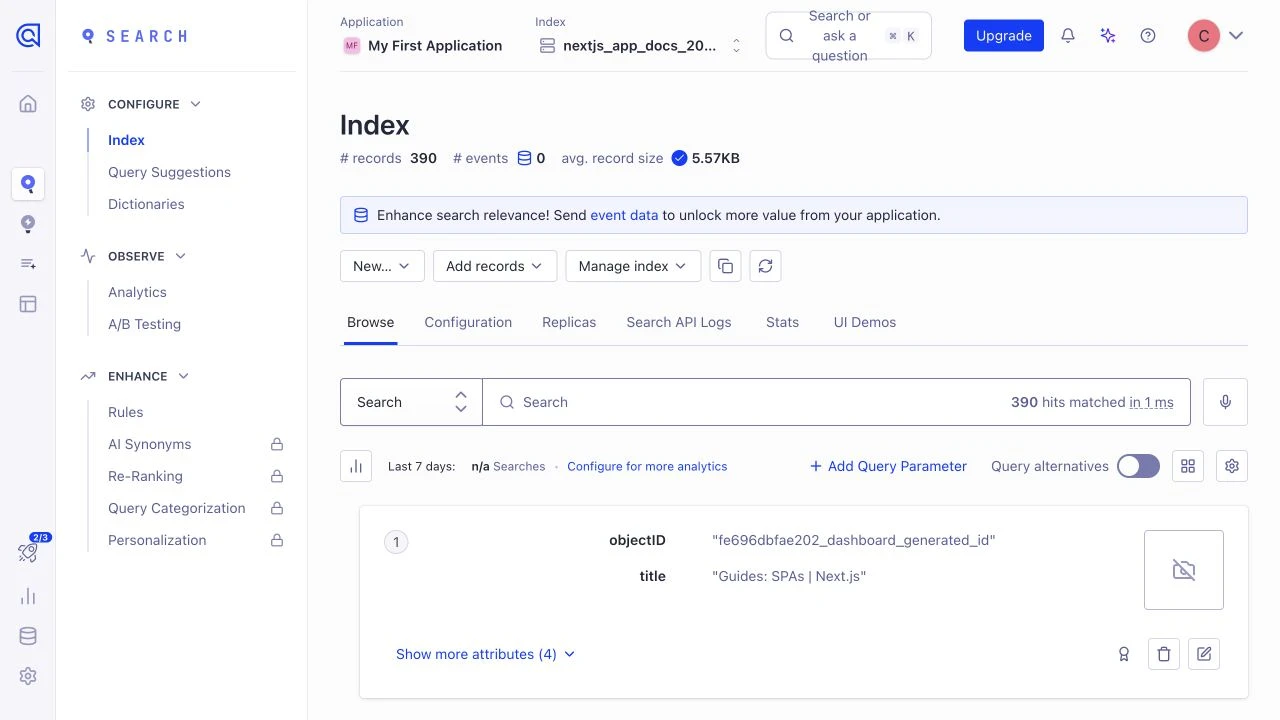Screen dimensions: 1280x720
Task: Open the Search mode selector dropdown
Action: click(x=411, y=402)
